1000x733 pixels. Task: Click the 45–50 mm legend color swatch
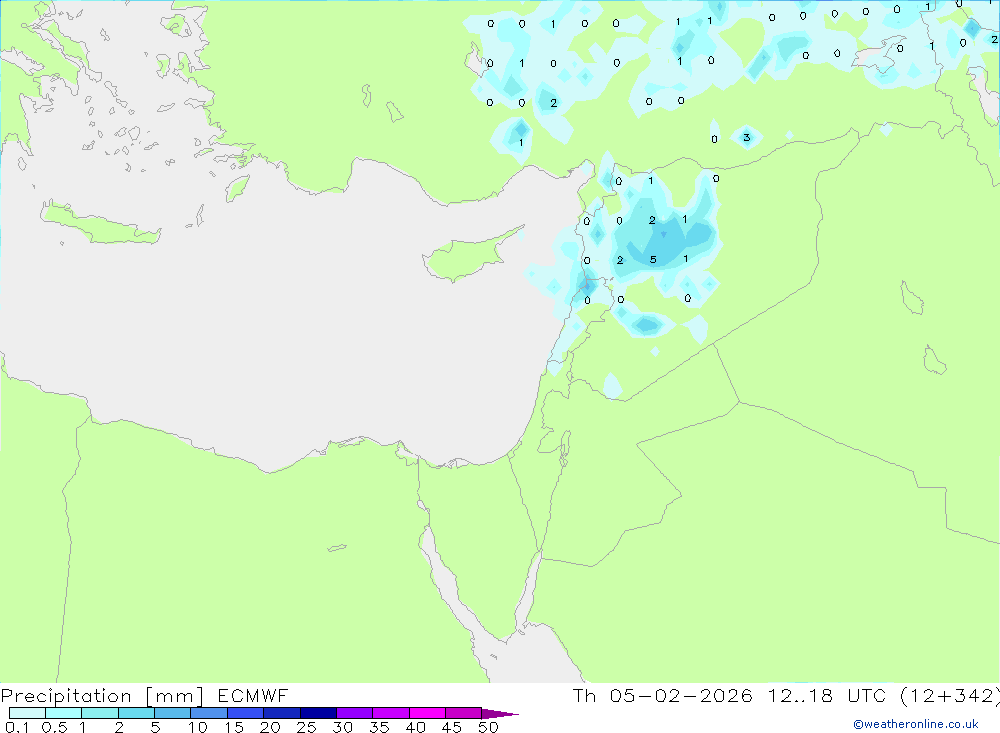tap(463, 713)
